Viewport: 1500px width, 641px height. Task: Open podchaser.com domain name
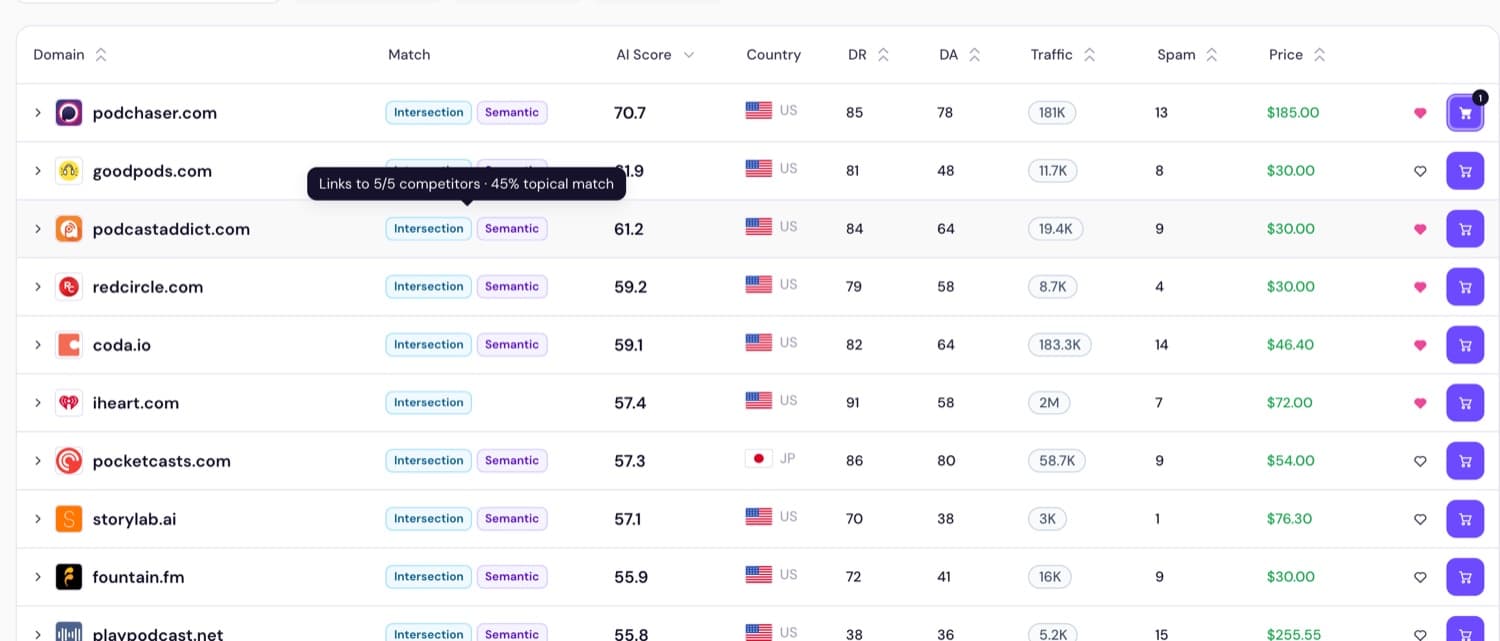(x=155, y=113)
